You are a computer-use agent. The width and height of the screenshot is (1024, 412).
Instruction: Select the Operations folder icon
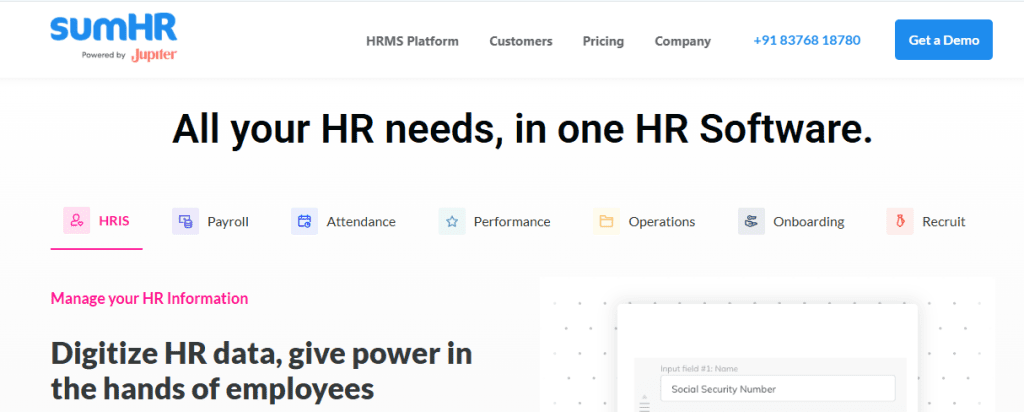(606, 221)
